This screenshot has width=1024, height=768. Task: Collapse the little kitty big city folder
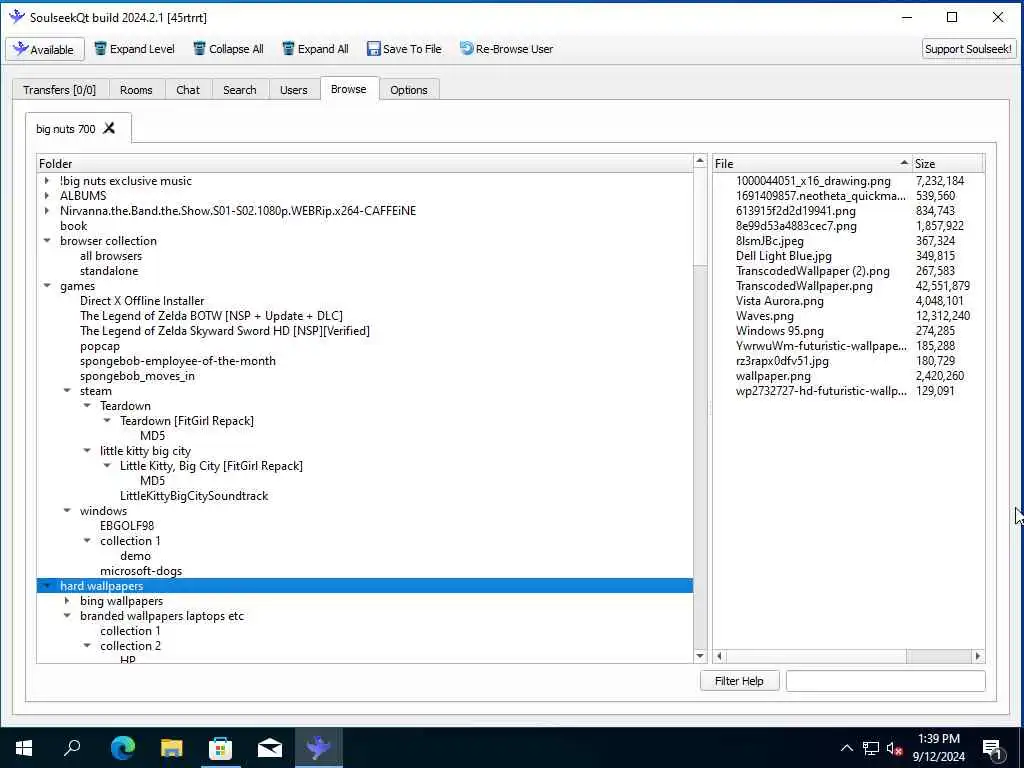click(87, 451)
